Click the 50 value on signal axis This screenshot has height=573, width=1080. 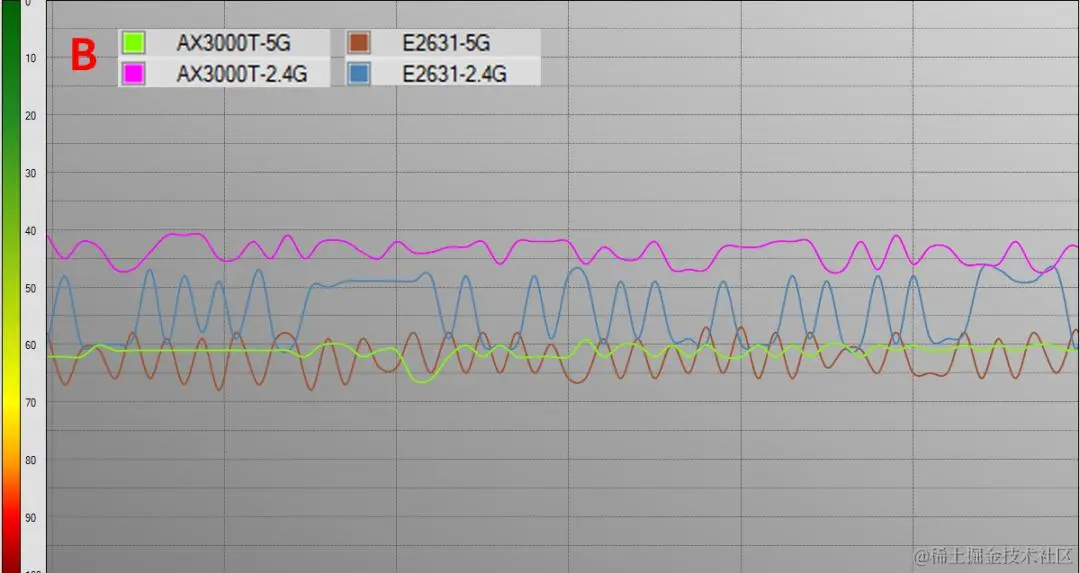(x=30, y=287)
